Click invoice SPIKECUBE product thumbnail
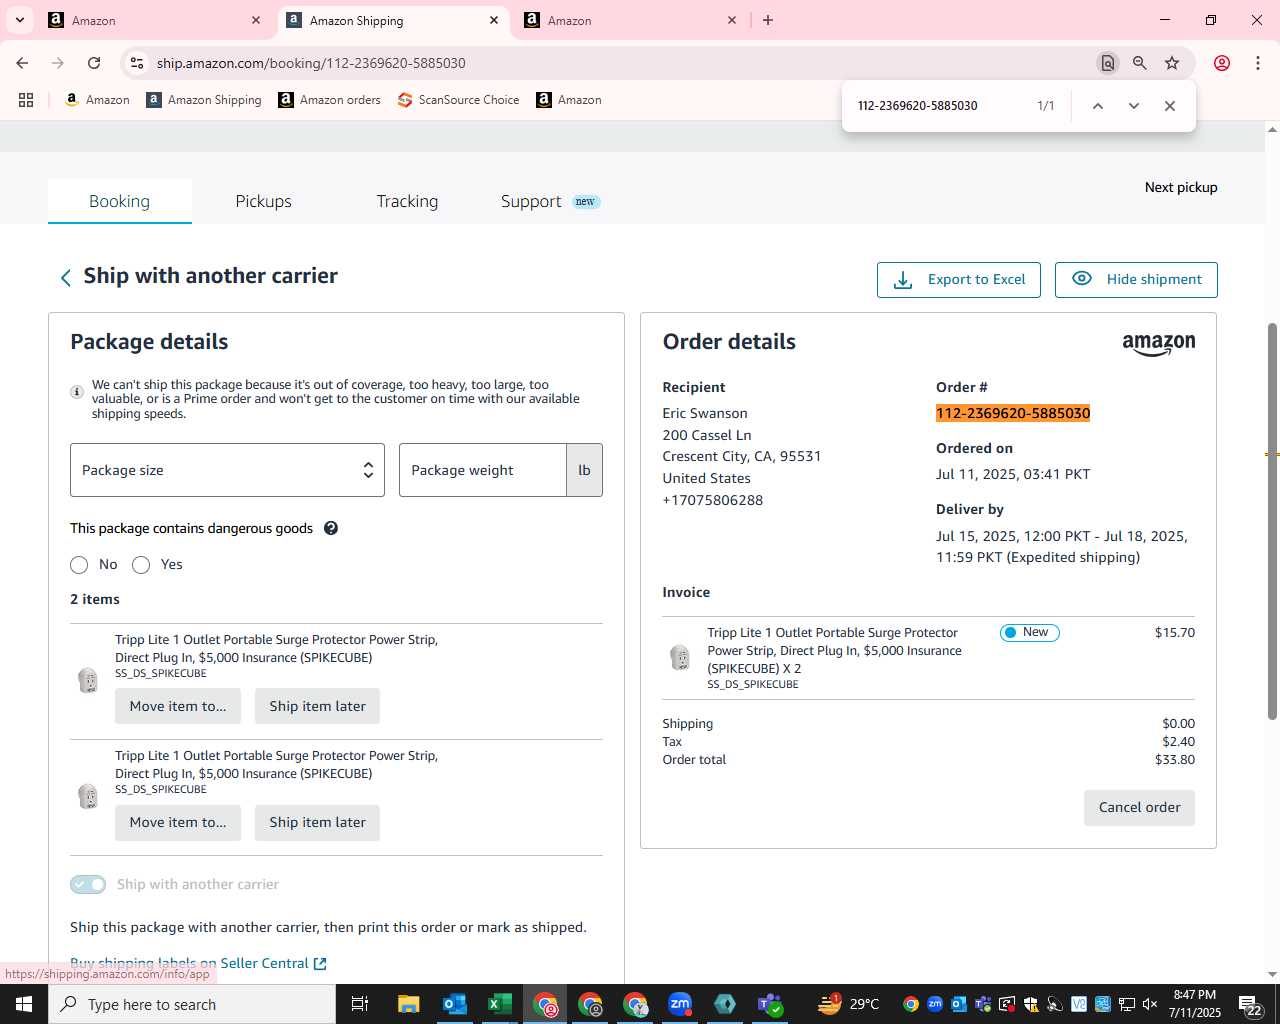 click(x=680, y=657)
